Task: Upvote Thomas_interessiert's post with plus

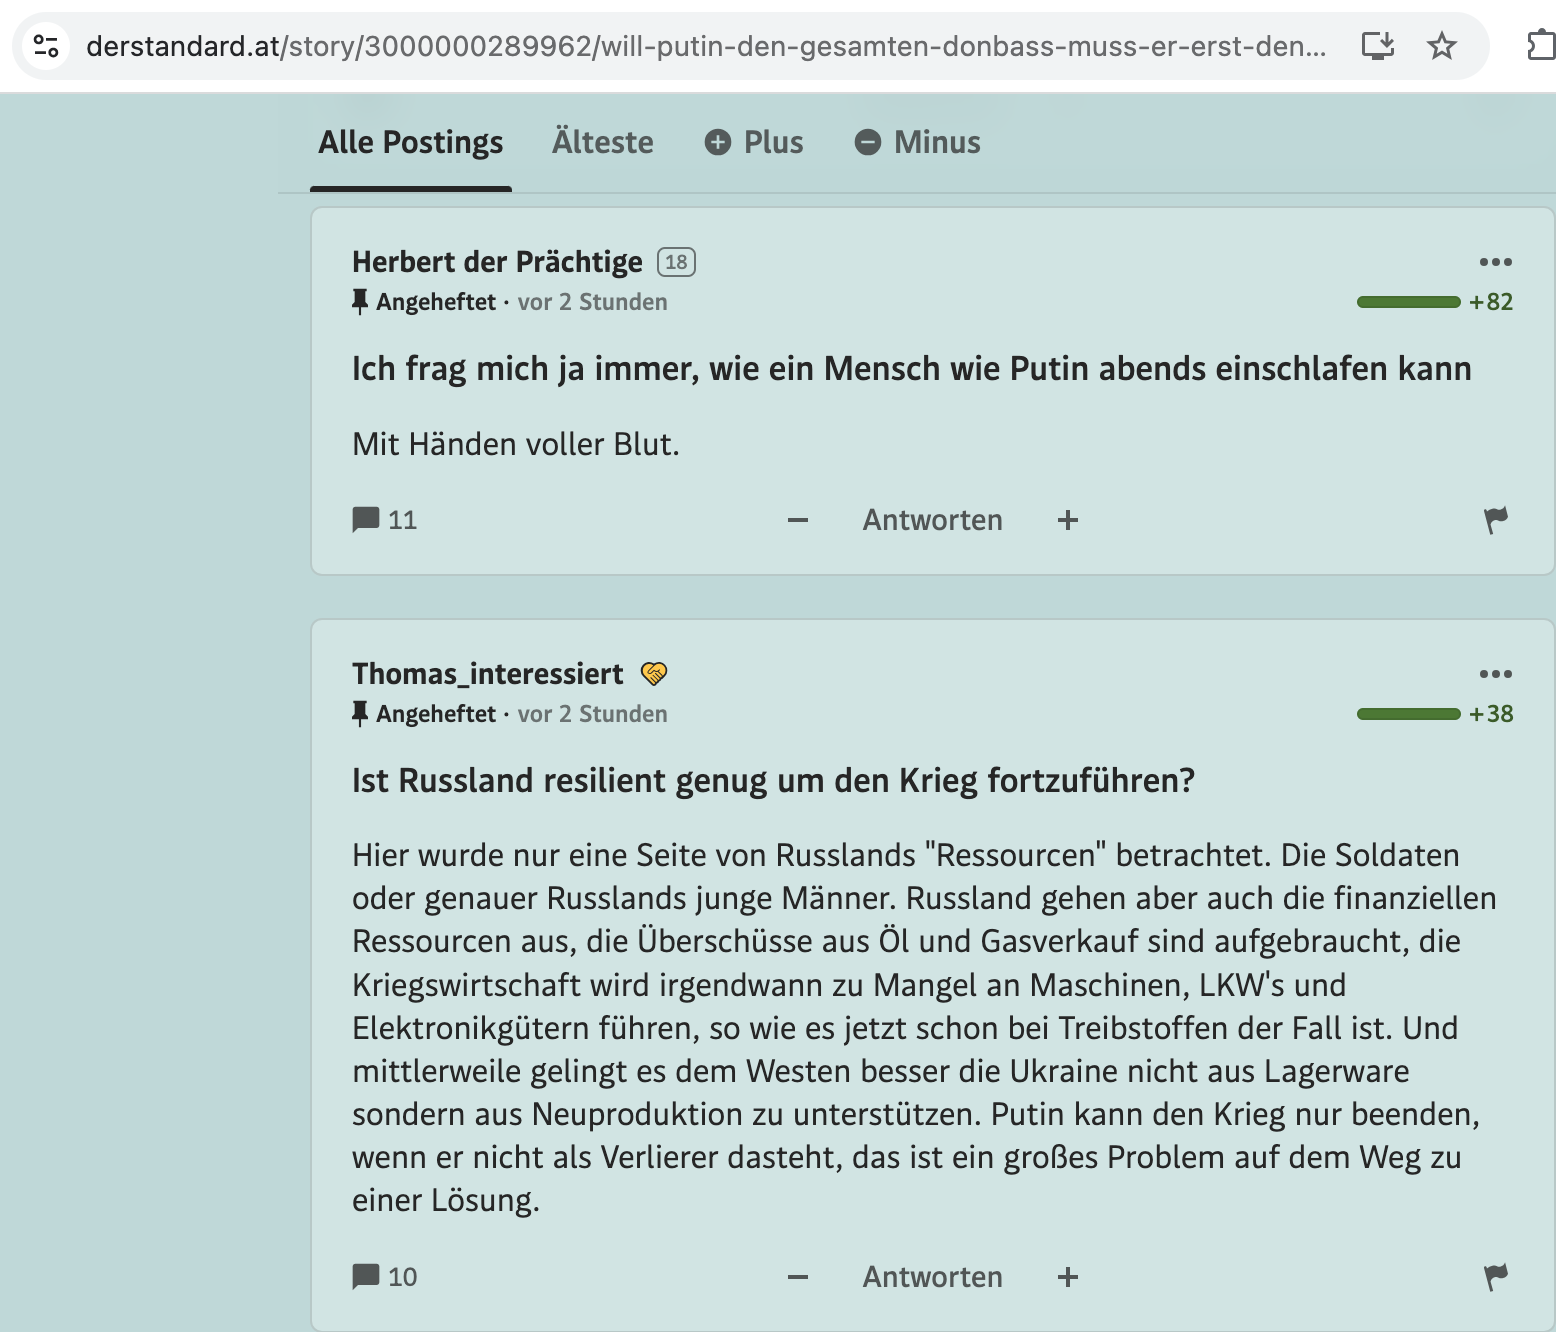Action: (x=1068, y=1277)
